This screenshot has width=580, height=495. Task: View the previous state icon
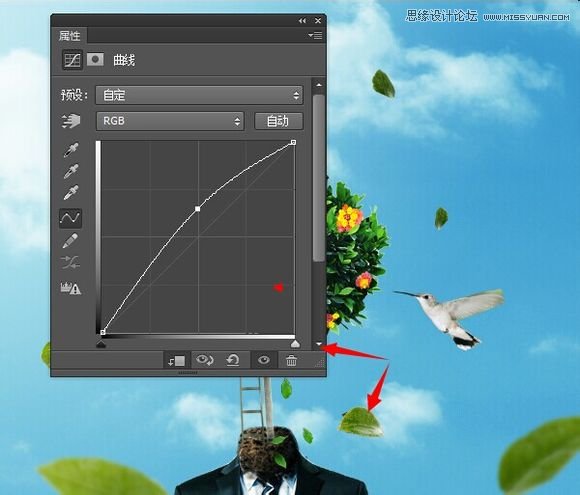click(205, 360)
